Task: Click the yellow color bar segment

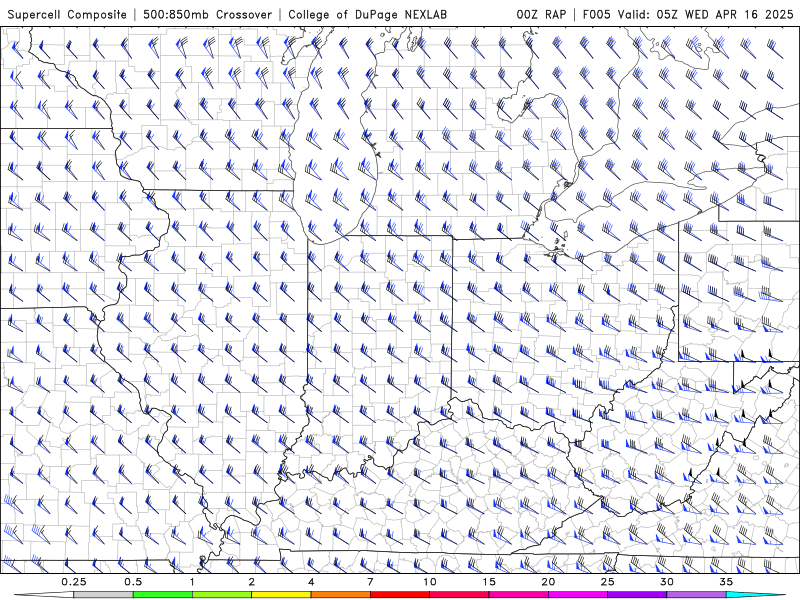Action: (281, 595)
